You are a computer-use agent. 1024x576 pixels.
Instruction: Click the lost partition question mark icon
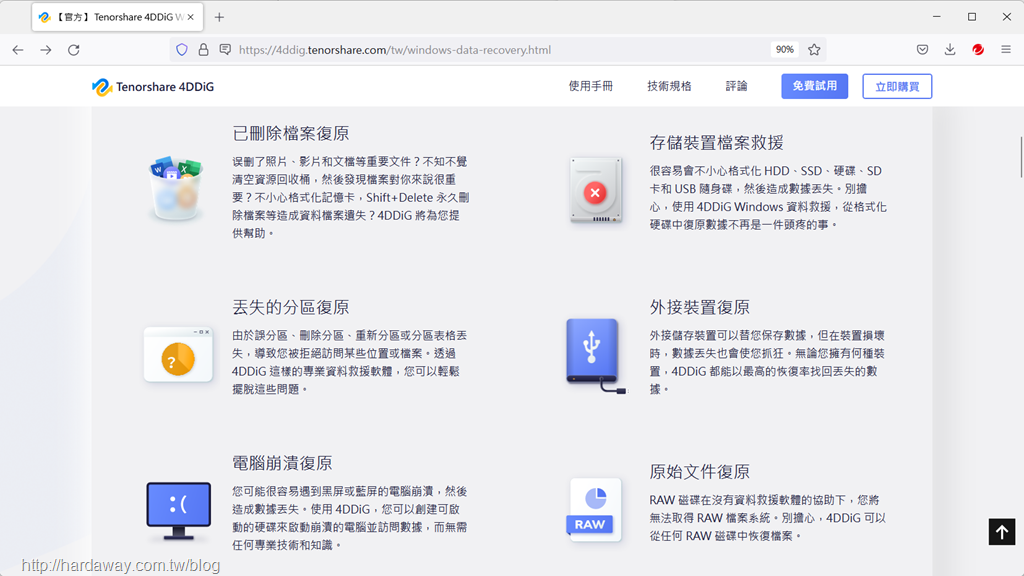pos(178,355)
